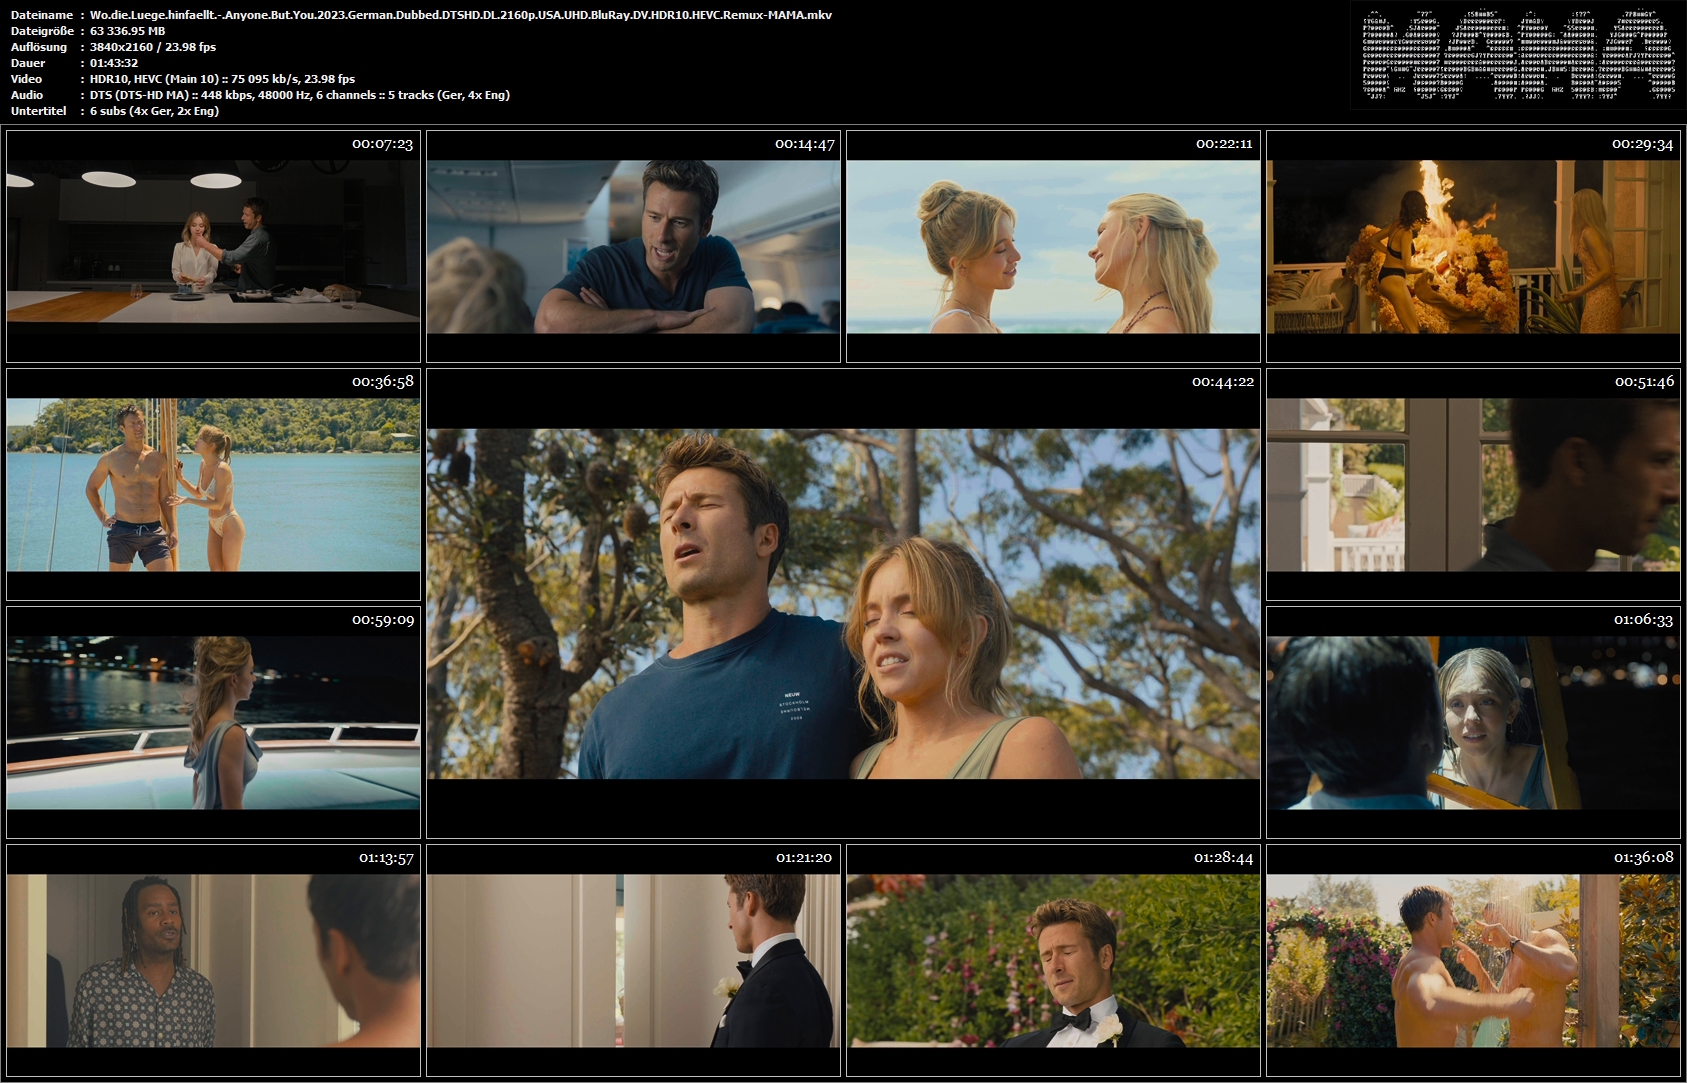The image size is (1687, 1083).
Task: Click the "Dateiname" label
Action: tap(42, 15)
